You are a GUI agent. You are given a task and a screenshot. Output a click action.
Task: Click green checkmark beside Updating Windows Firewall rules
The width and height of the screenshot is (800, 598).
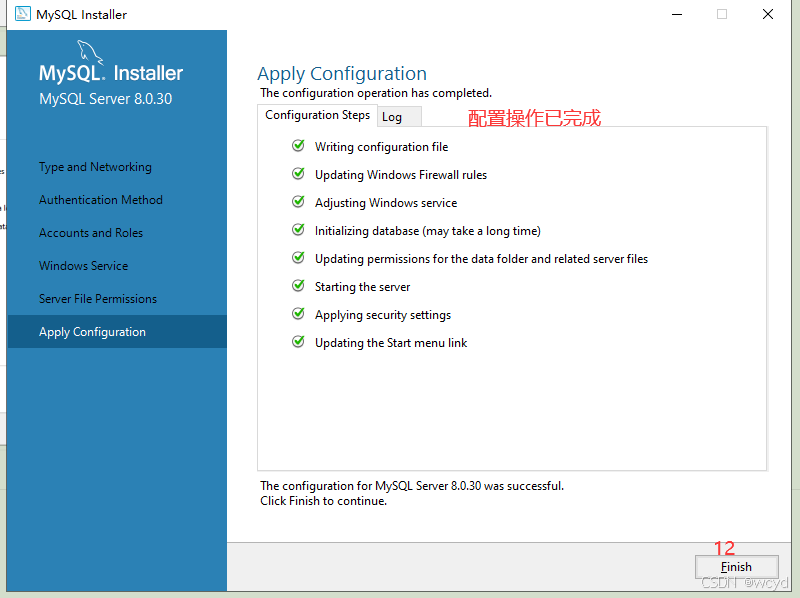coord(298,174)
